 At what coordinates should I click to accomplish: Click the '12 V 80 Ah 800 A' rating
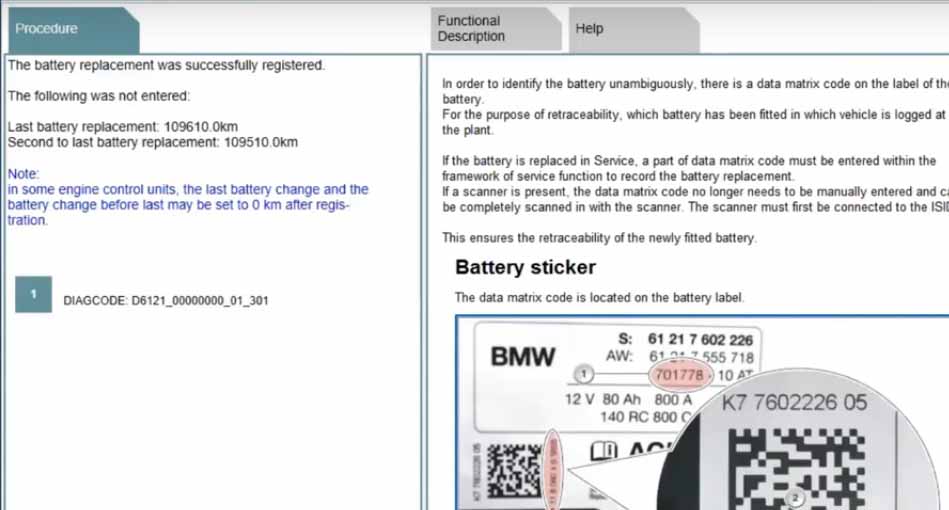628,400
